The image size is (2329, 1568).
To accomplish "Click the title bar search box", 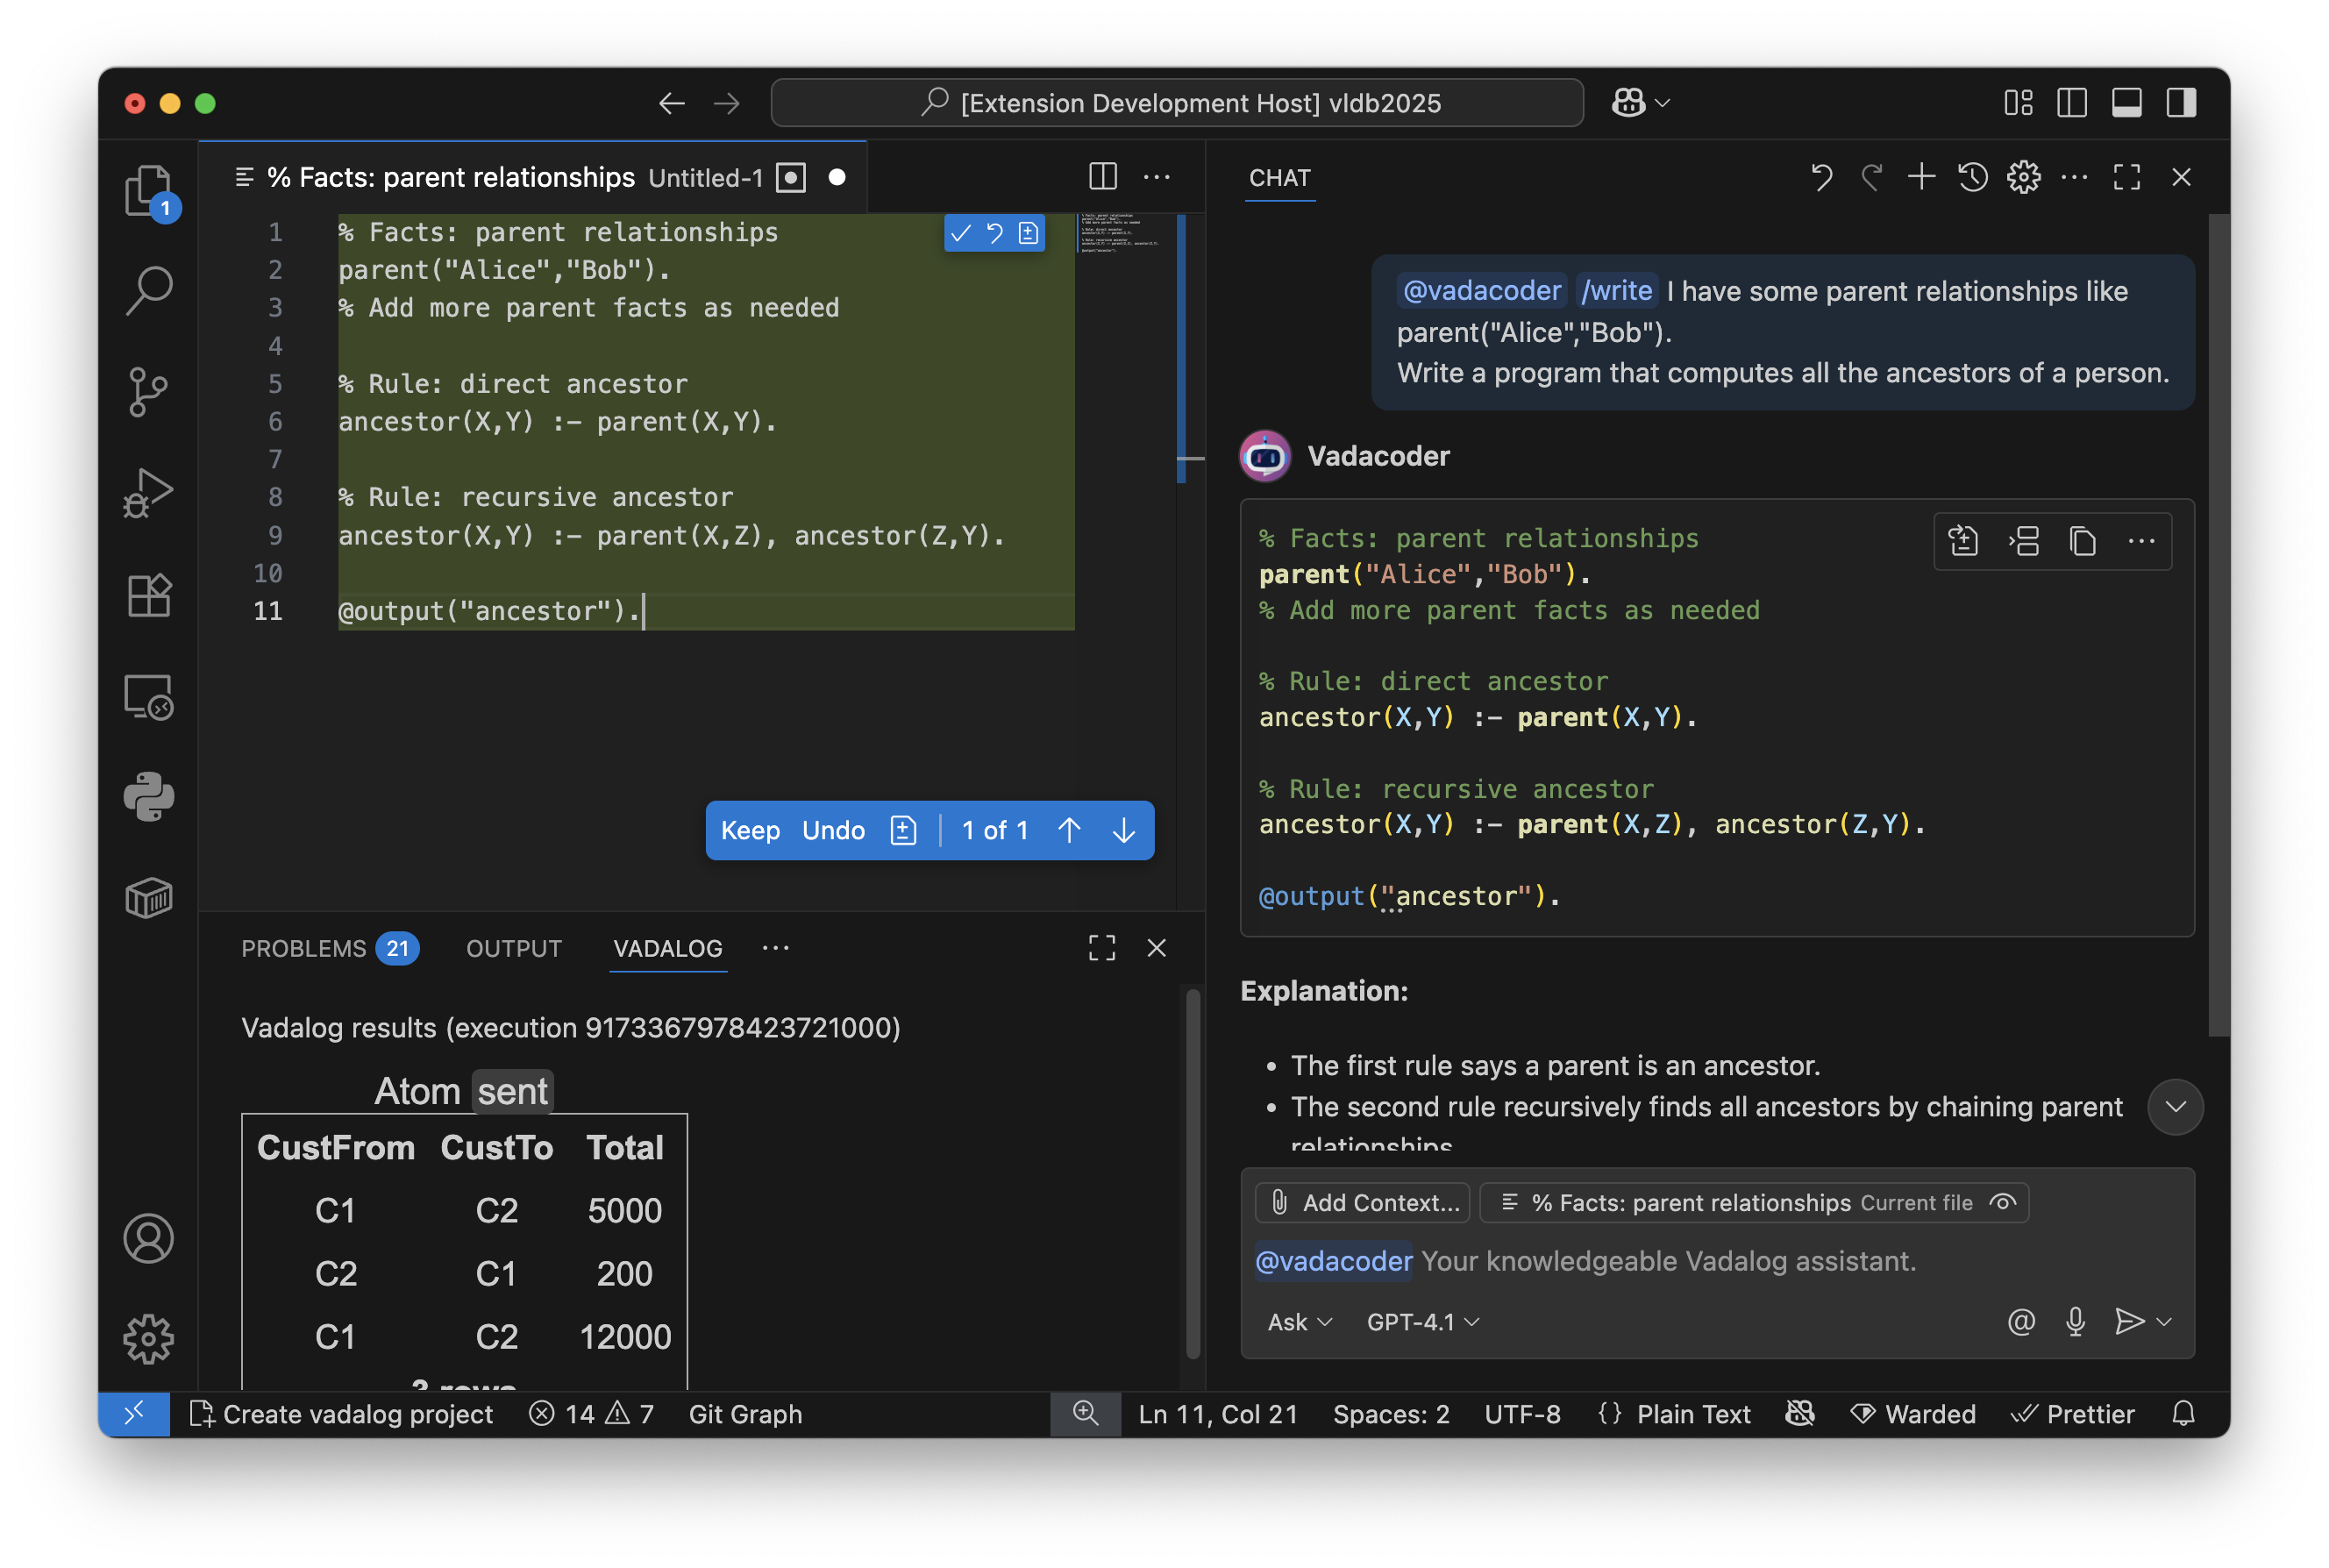I will pos(1177,103).
